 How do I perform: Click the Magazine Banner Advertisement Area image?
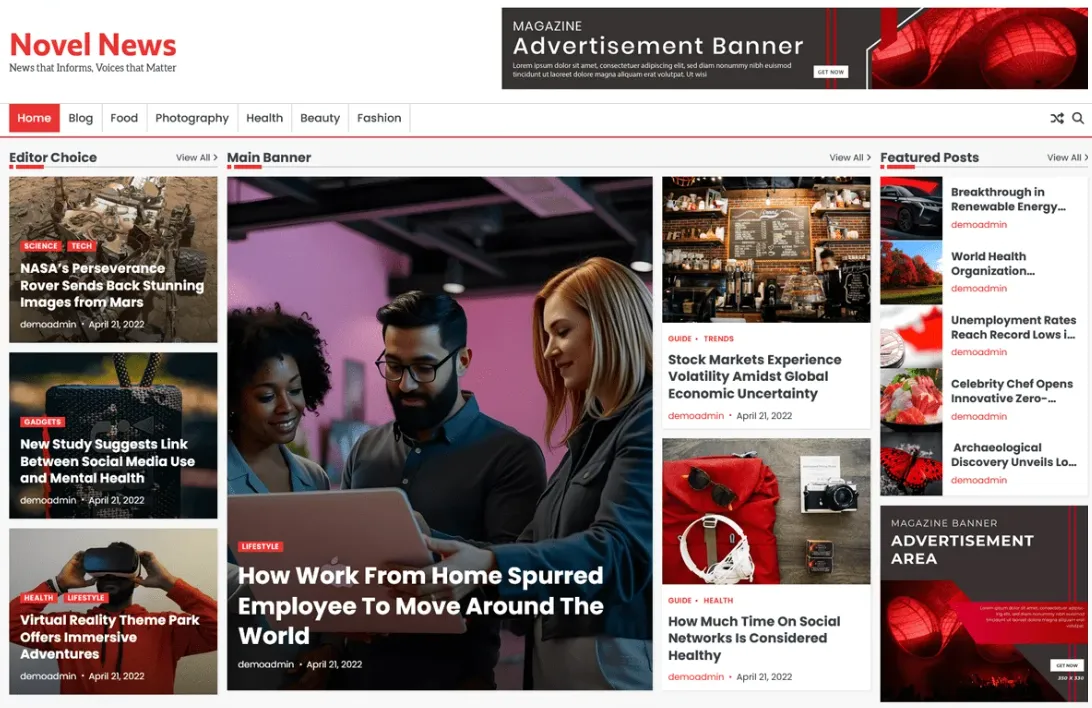point(983,604)
